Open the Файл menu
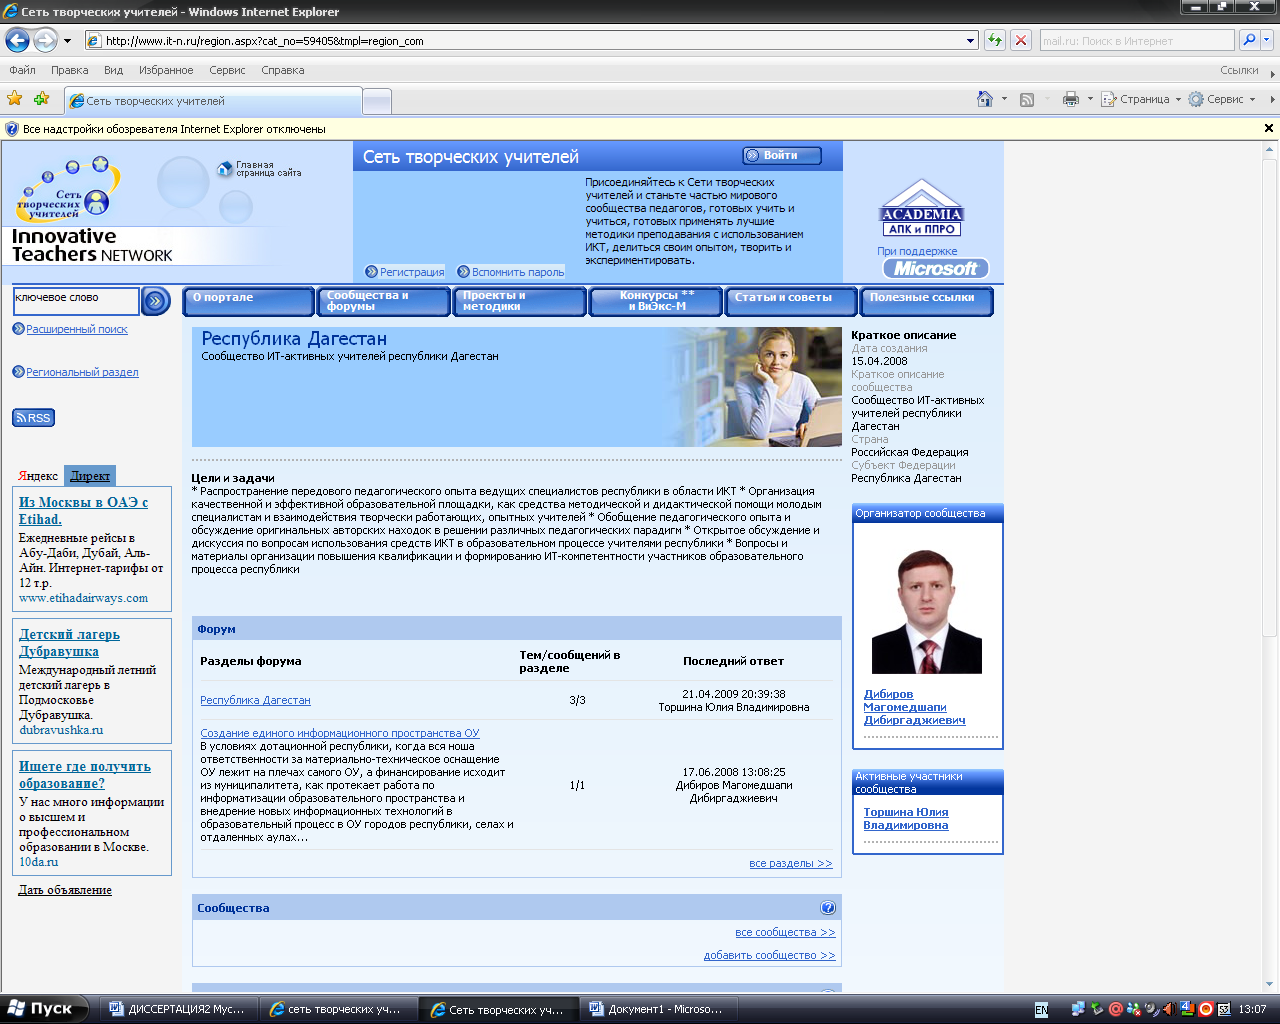This screenshot has height=1024, width=1280. 22,70
